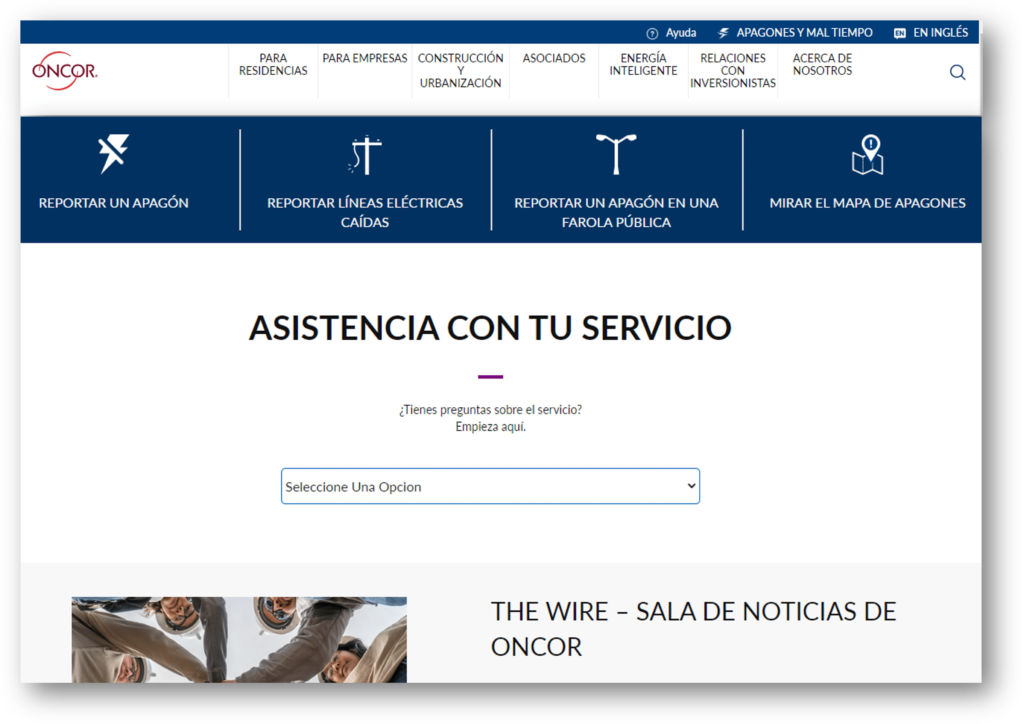Click the storm icon beside Apagones y Mal Tiempo
This screenshot has height=724, width=1024.
pos(724,33)
